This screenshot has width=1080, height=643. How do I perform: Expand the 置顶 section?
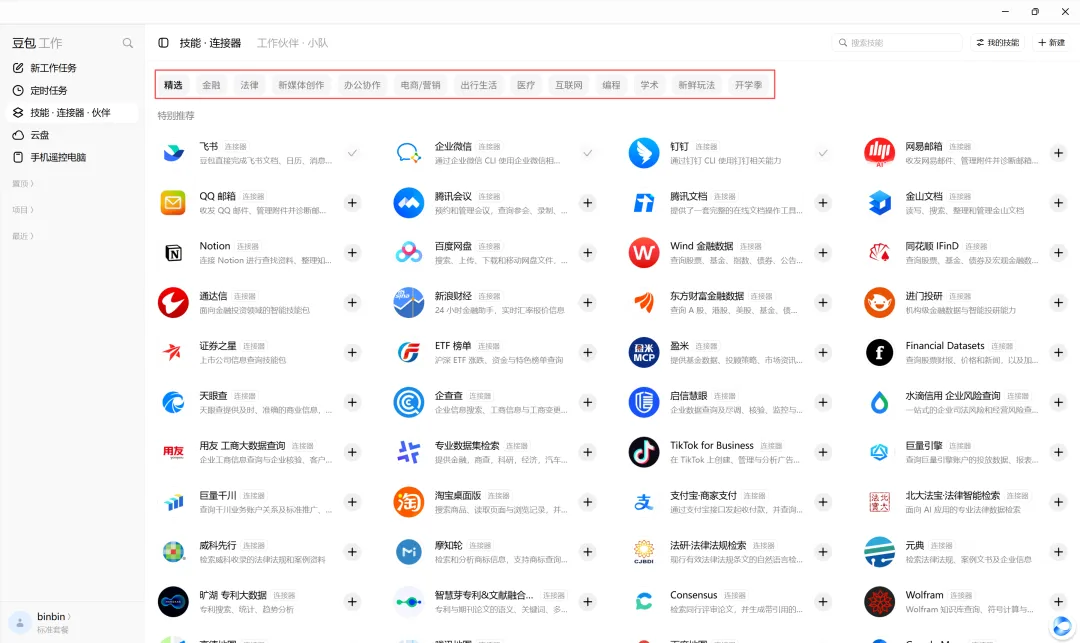(23, 184)
